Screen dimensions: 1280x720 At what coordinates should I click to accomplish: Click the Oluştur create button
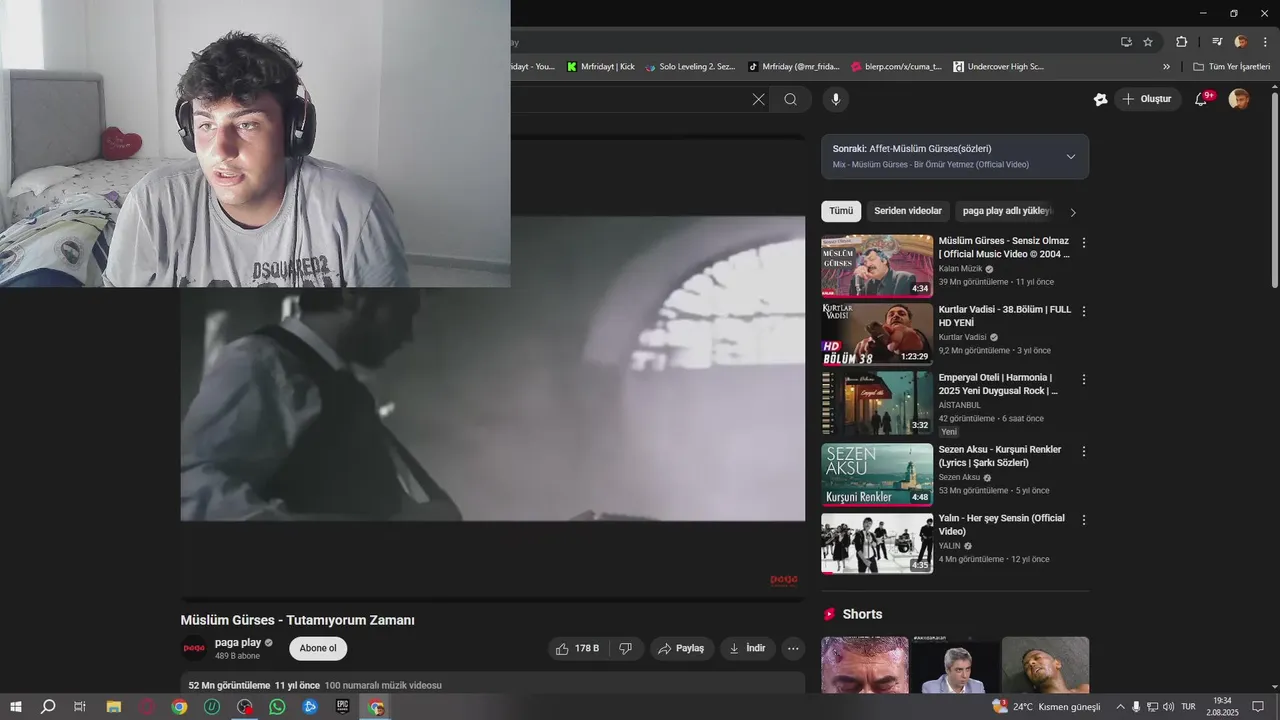tap(1147, 99)
